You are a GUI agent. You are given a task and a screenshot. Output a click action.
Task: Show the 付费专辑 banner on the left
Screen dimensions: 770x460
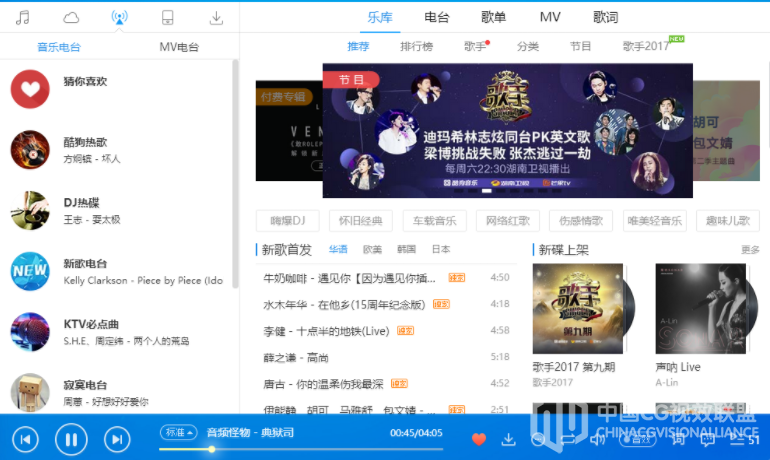coord(289,131)
